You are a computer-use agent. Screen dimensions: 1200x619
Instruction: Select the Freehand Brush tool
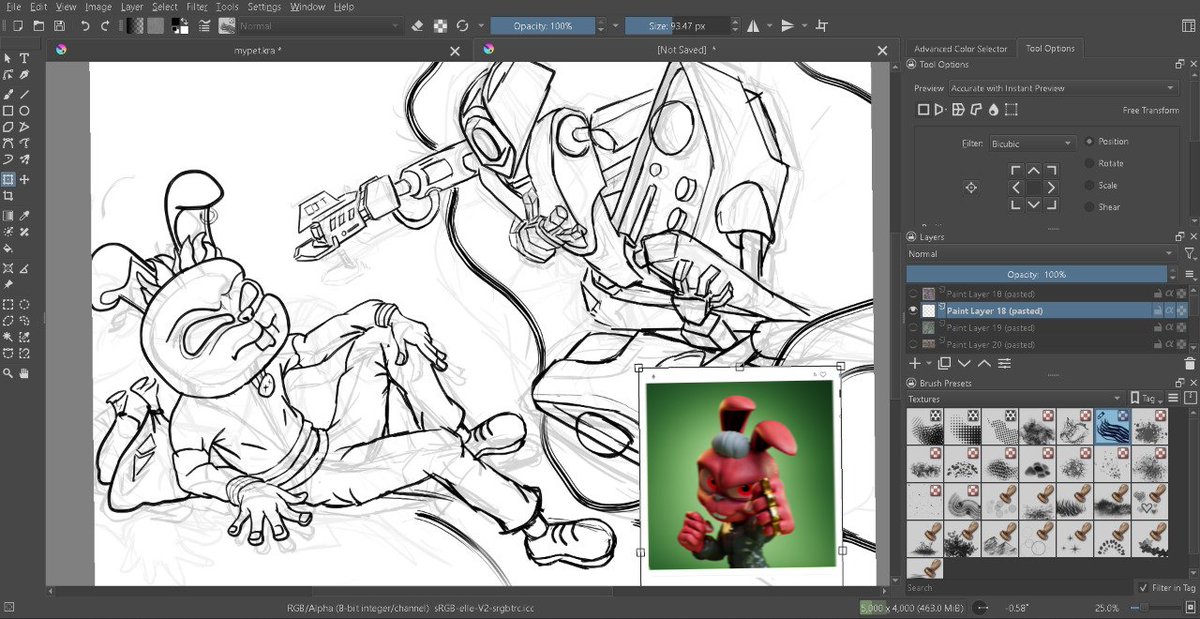point(8,94)
